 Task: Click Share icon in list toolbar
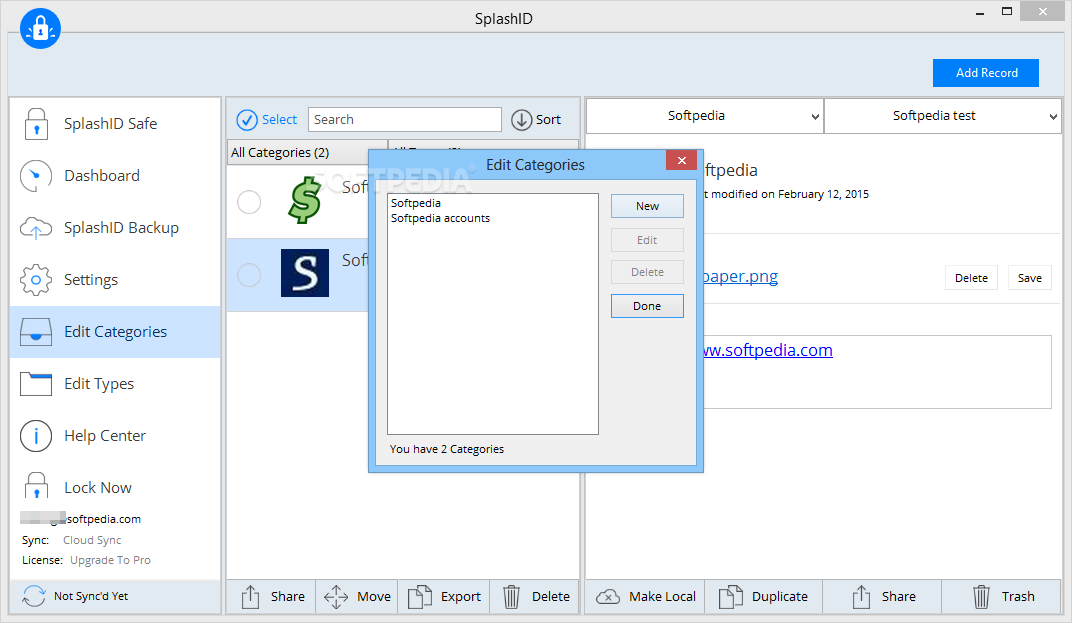[251, 596]
